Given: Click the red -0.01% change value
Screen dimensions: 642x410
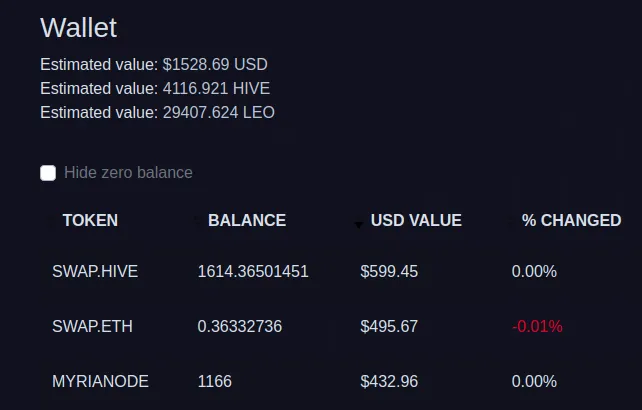Looking at the screenshot, I should tap(537, 326).
